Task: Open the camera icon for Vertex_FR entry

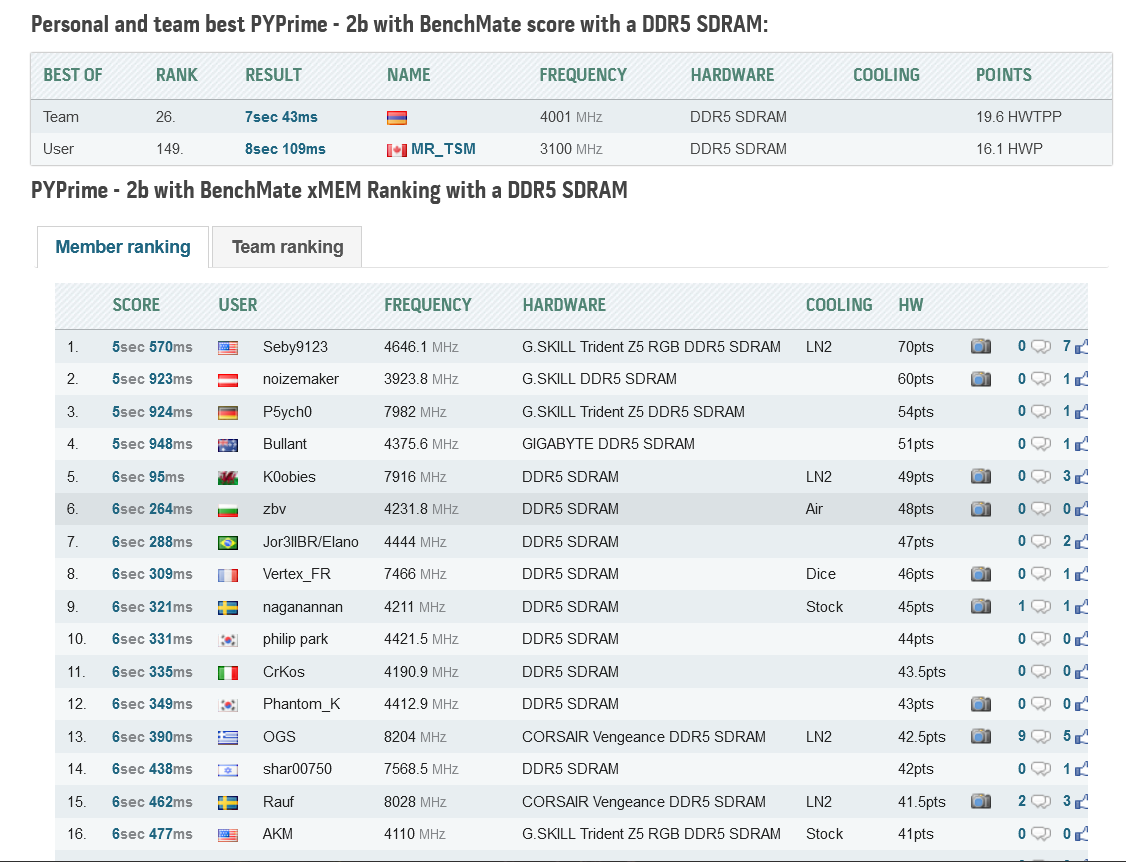Action: [x=980, y=574]
